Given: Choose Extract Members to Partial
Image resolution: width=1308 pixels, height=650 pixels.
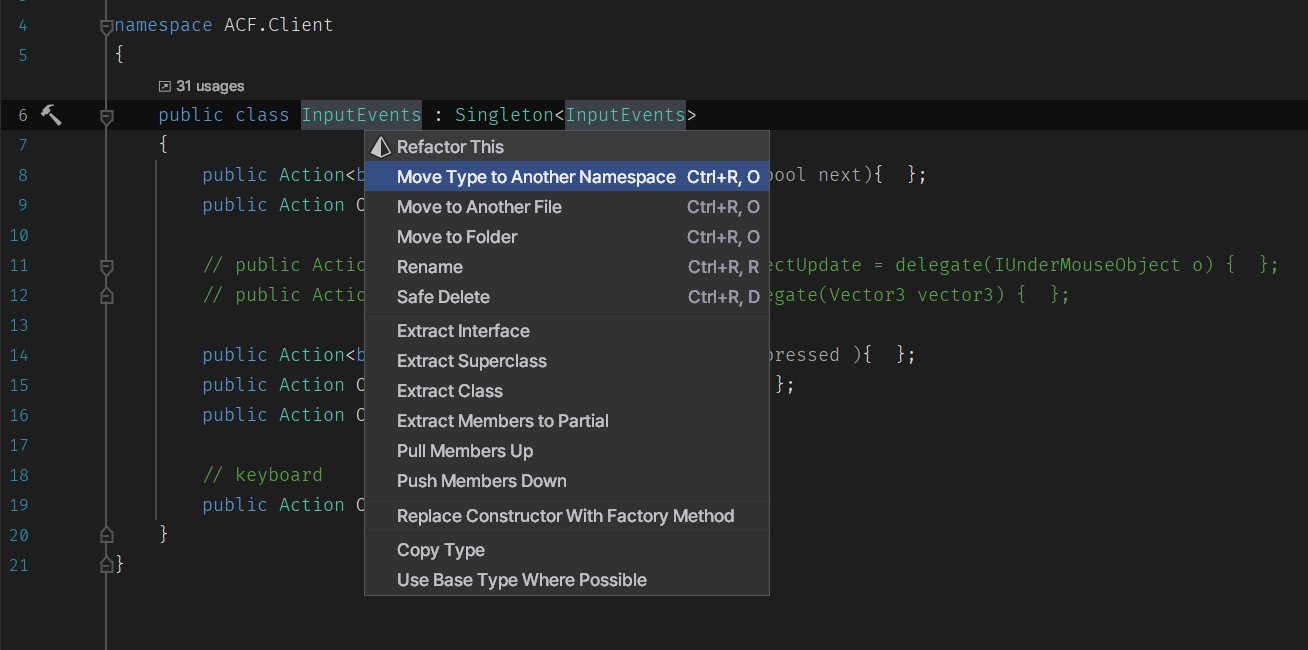Looking at the screenshot, I should [x=567, y=421].
